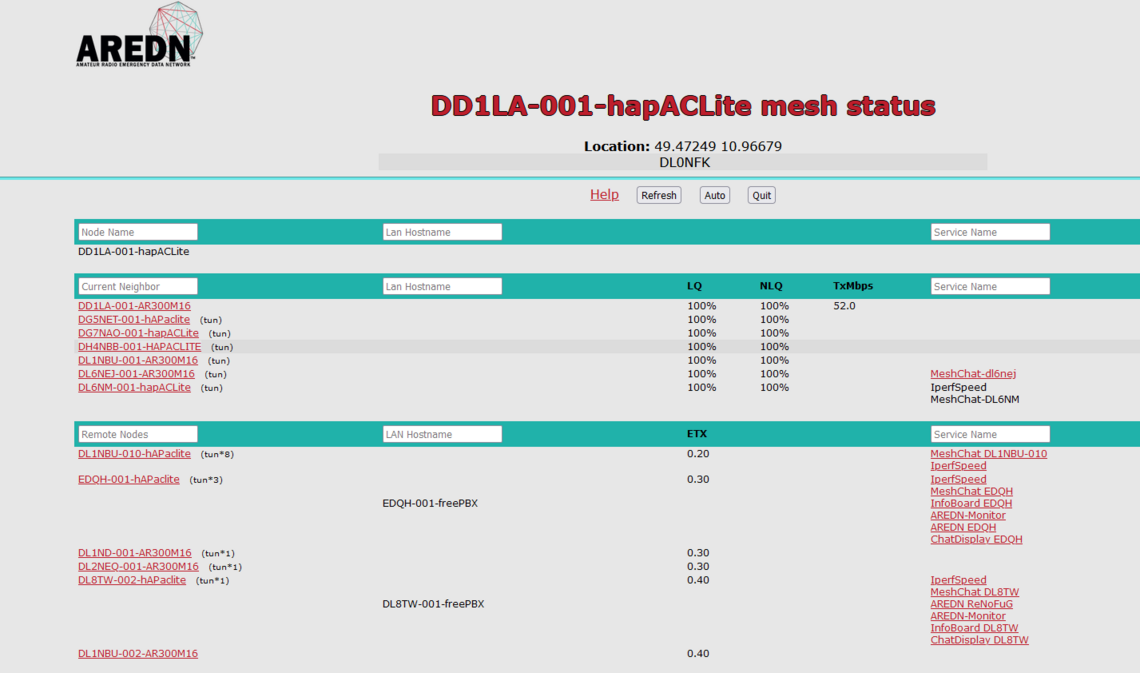Screen dimensions: 1140x673
Task: Focus the Service Name field in Remote Nodes row
Action: click(990, 434)
